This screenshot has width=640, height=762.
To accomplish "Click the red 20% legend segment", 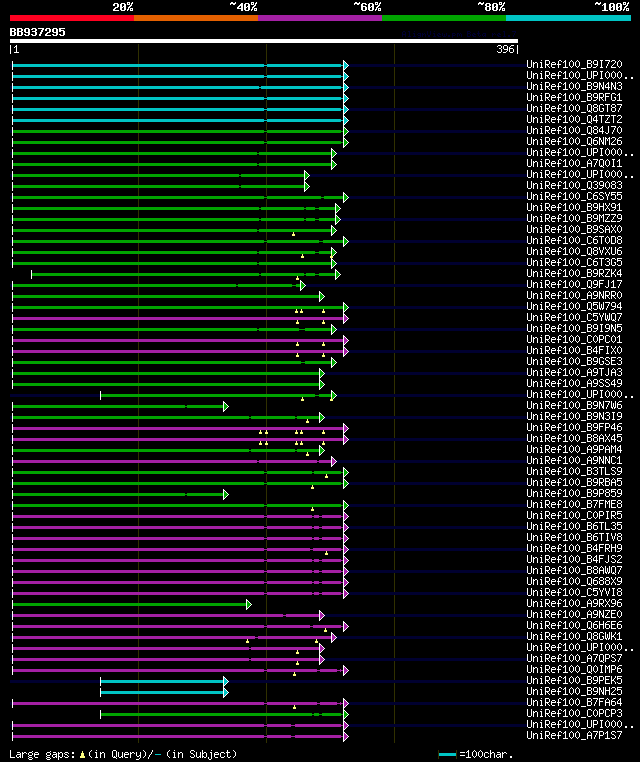I will [x=72, y=18].
